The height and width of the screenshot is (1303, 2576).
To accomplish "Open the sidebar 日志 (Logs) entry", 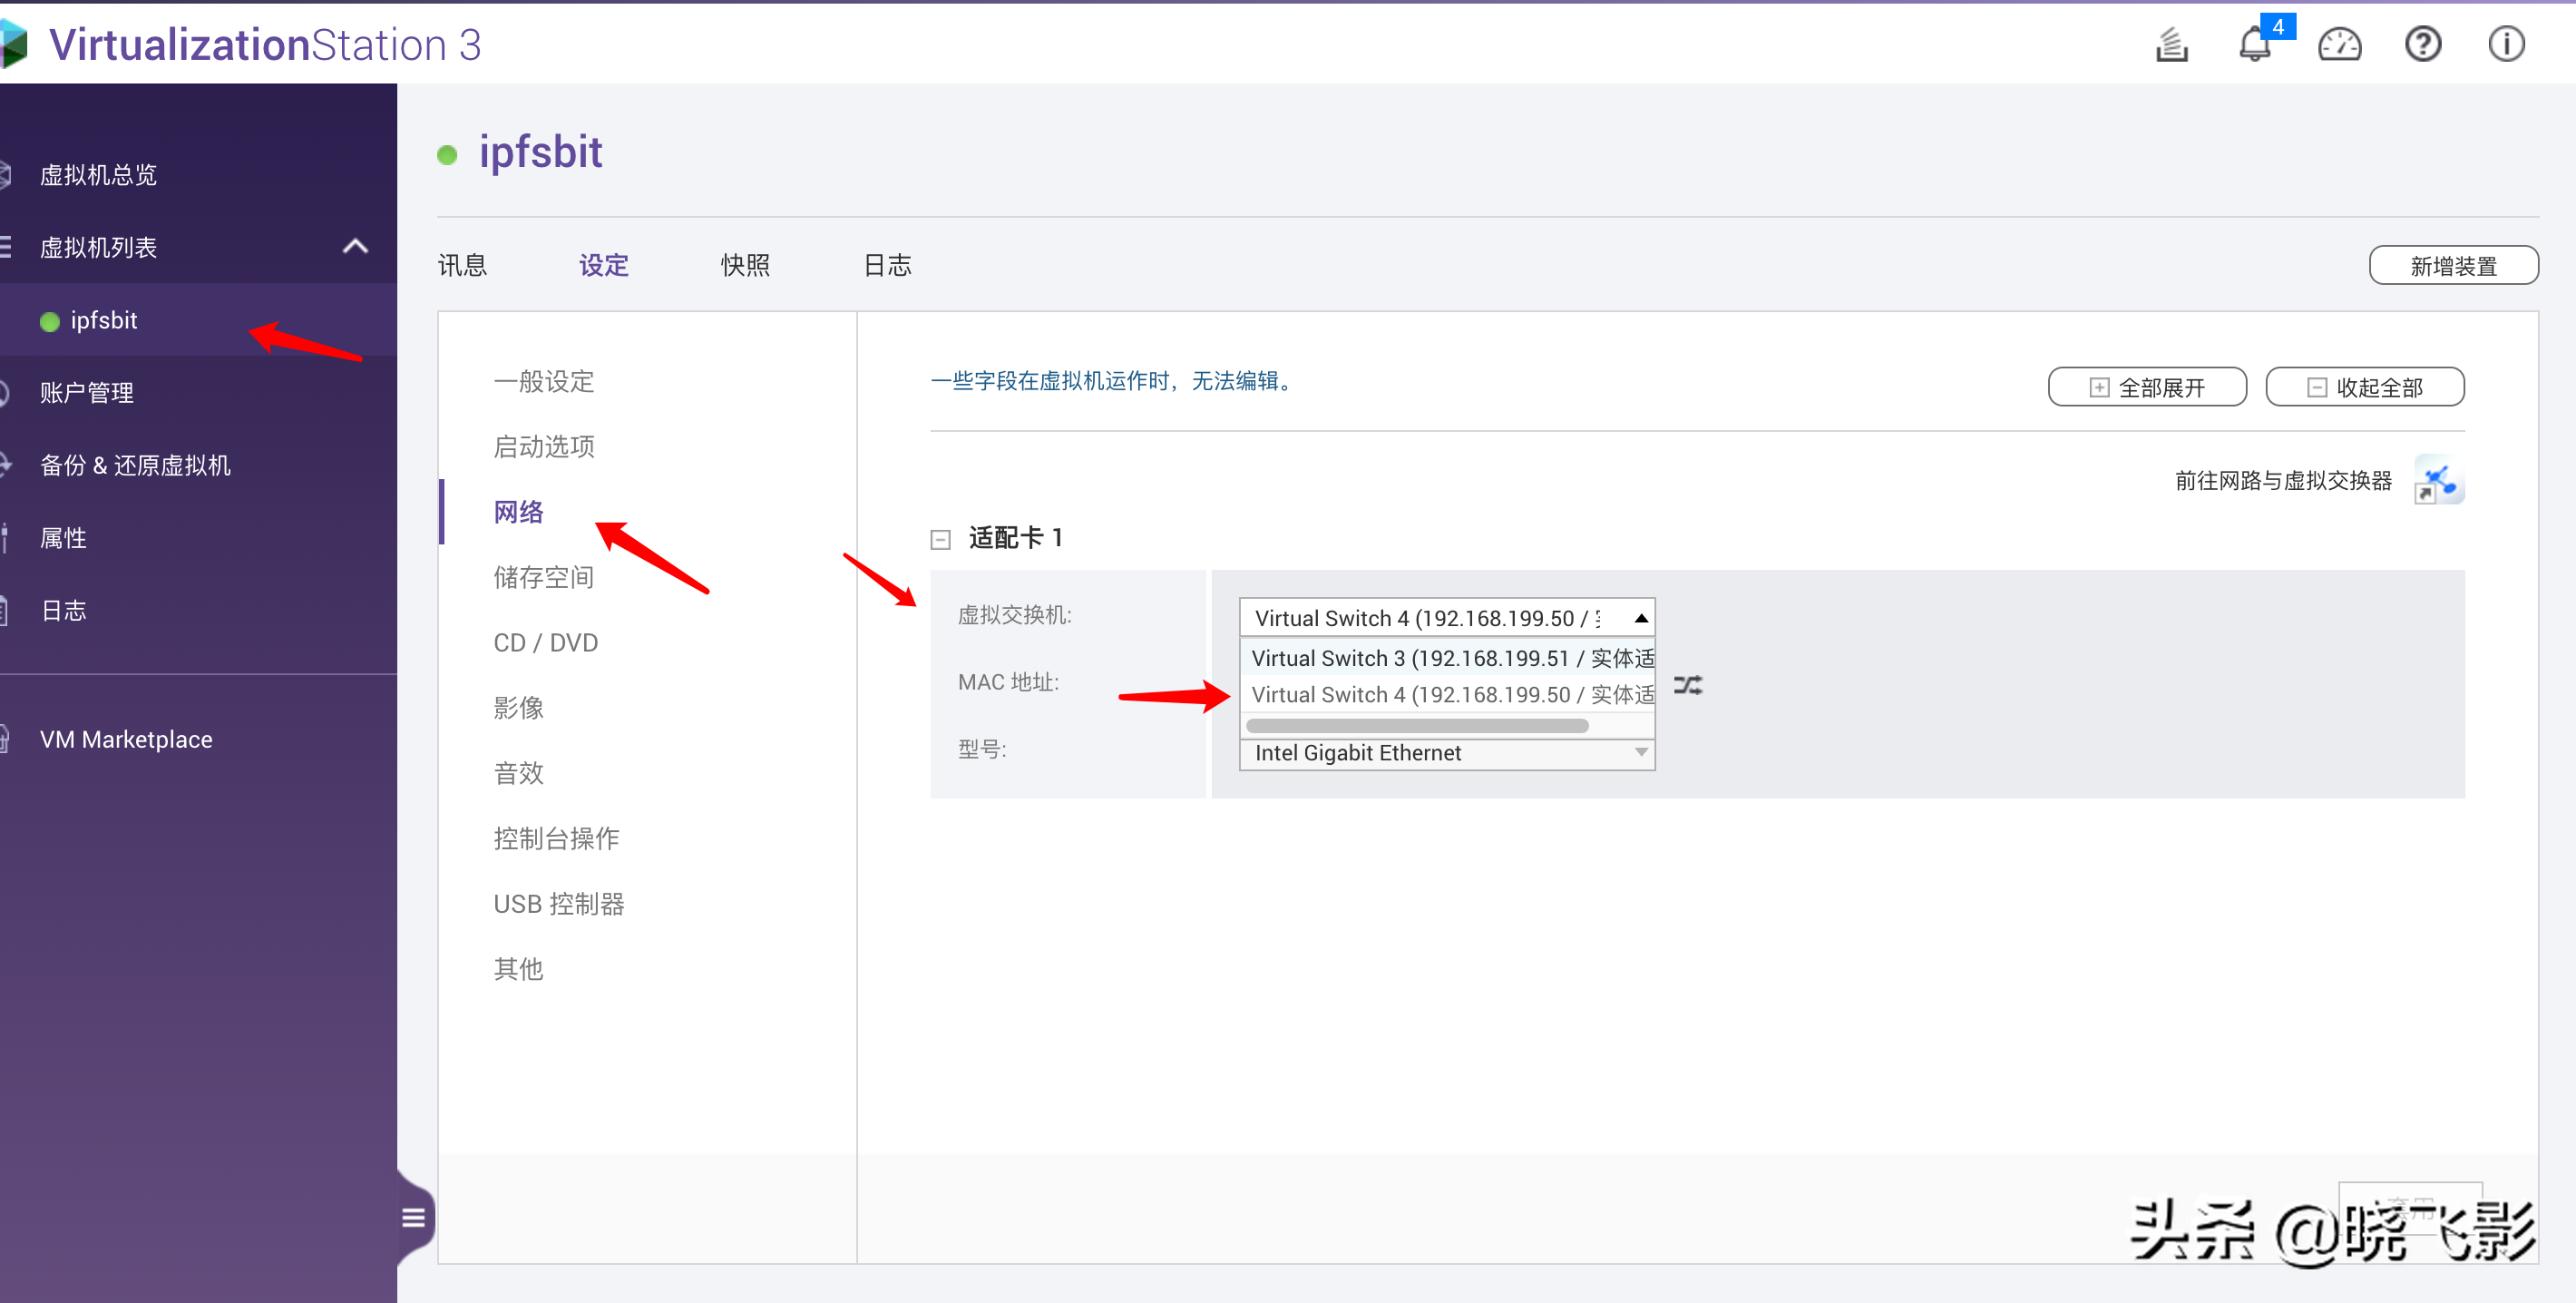I will [x=63, y=611].
